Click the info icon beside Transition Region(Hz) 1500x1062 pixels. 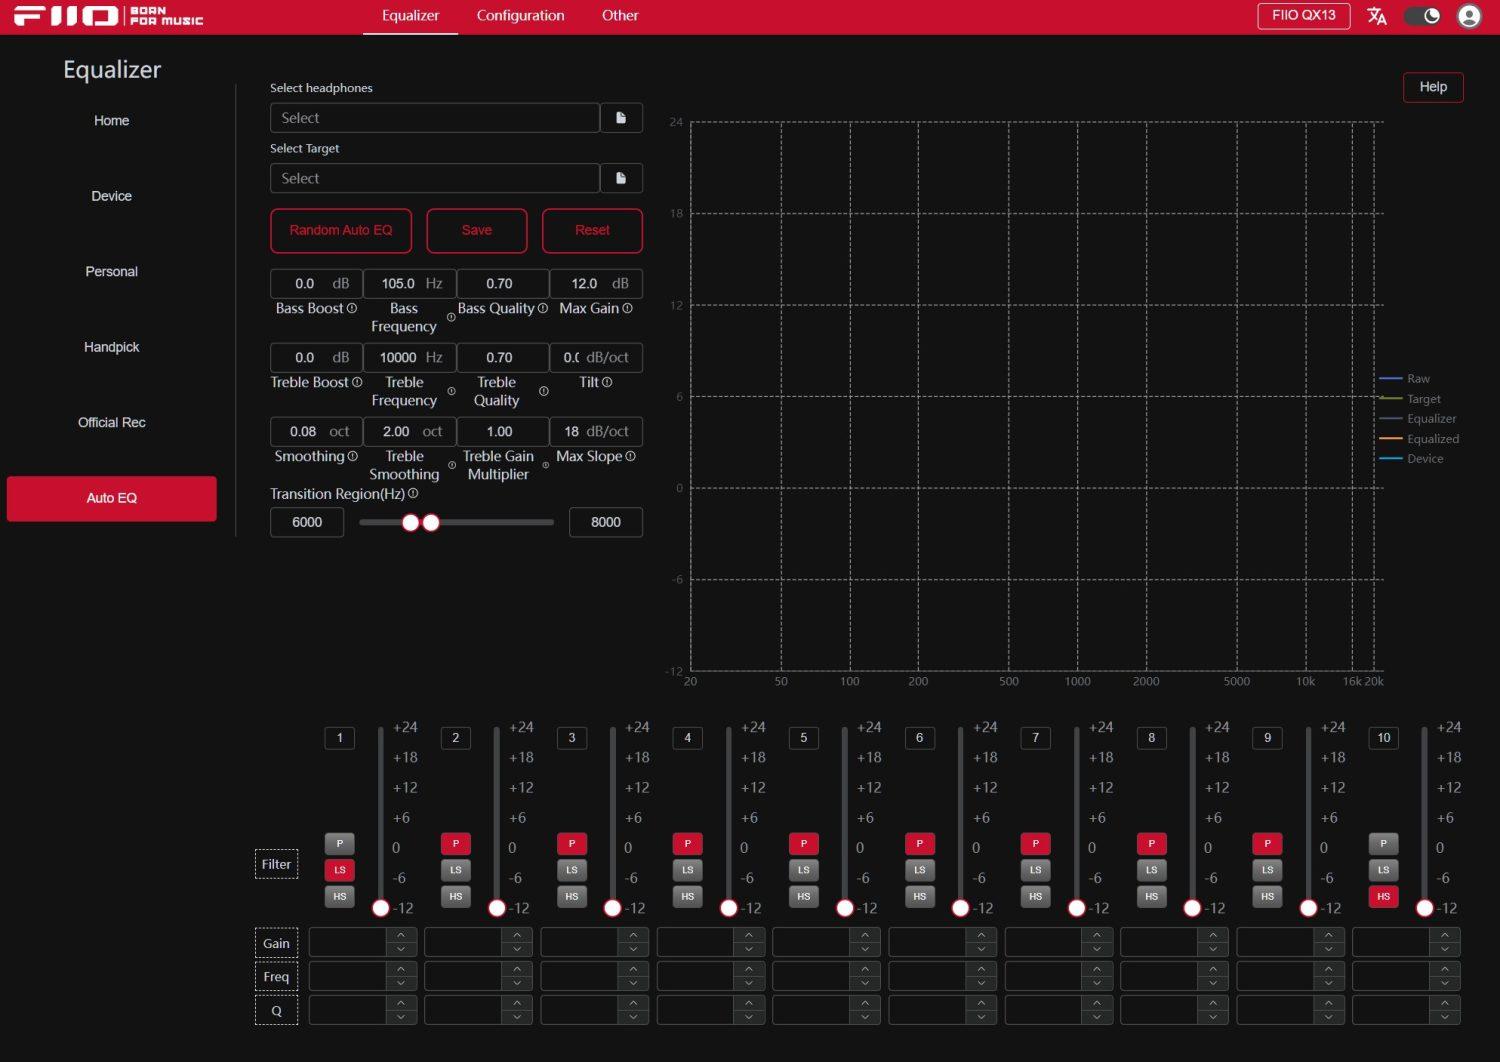tap(413, 494)
